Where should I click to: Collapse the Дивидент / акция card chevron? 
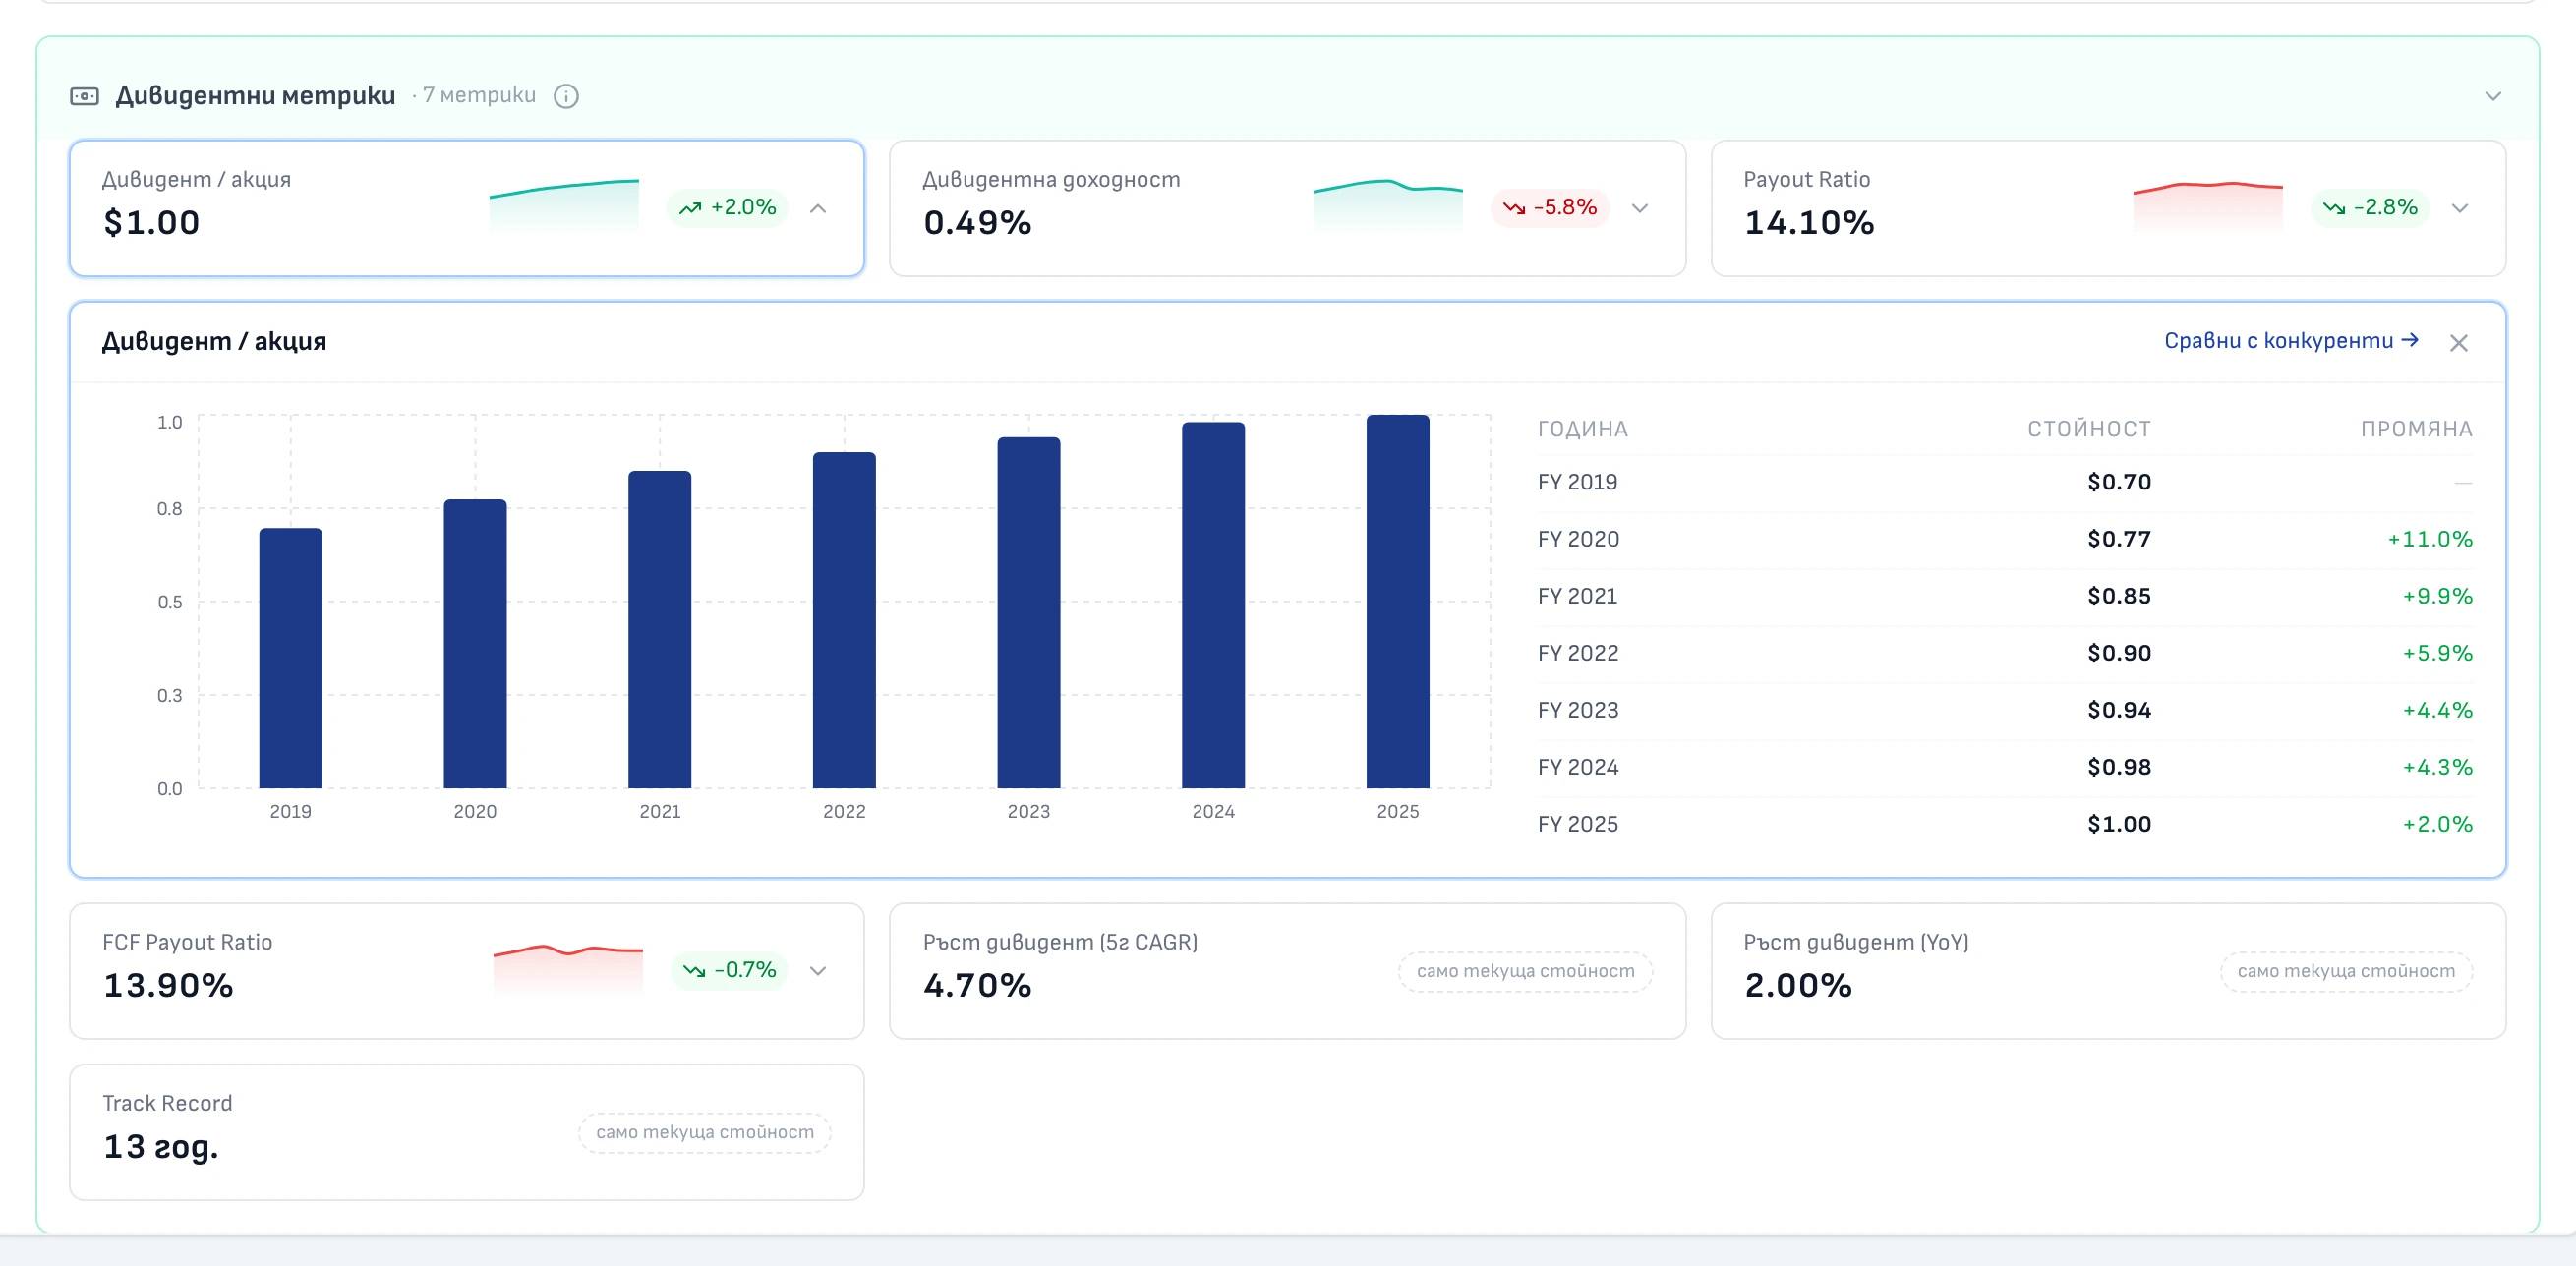(x=818, y=208)
